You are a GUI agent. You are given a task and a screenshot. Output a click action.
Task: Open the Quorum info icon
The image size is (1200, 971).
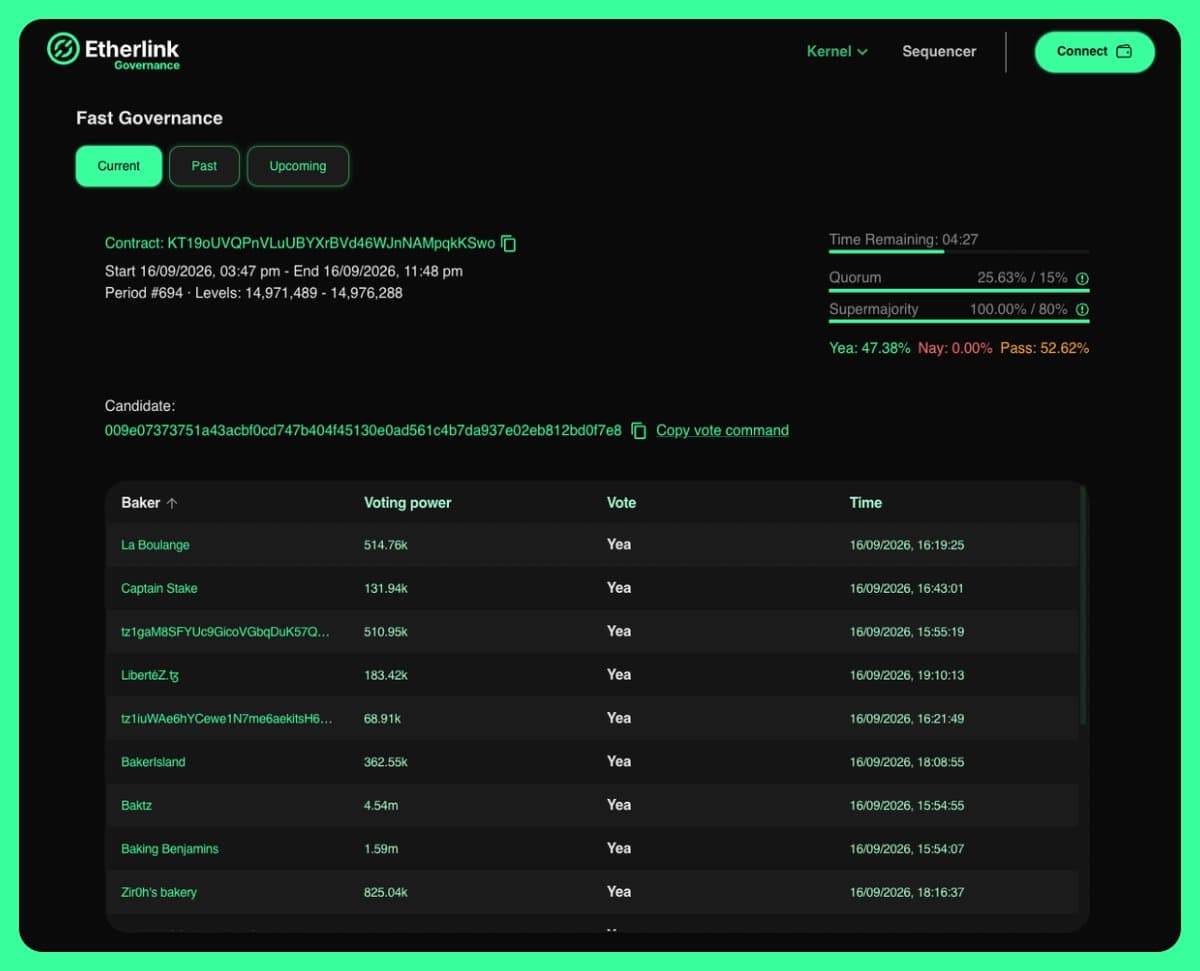pos(1082,278)
